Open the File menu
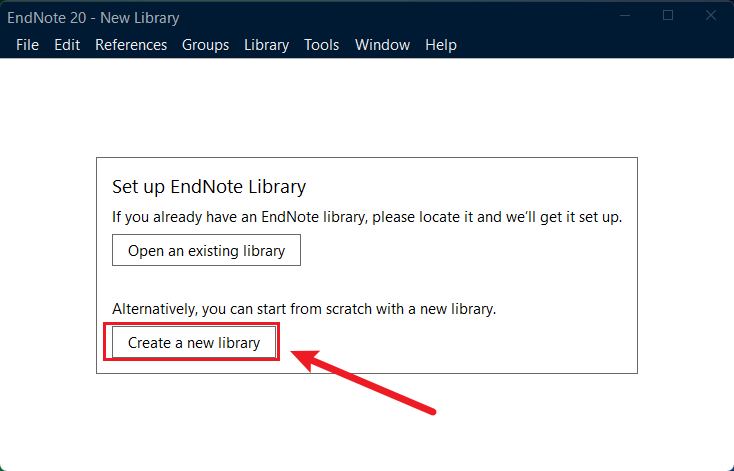 pyautogui.click(x=27, y=45)
